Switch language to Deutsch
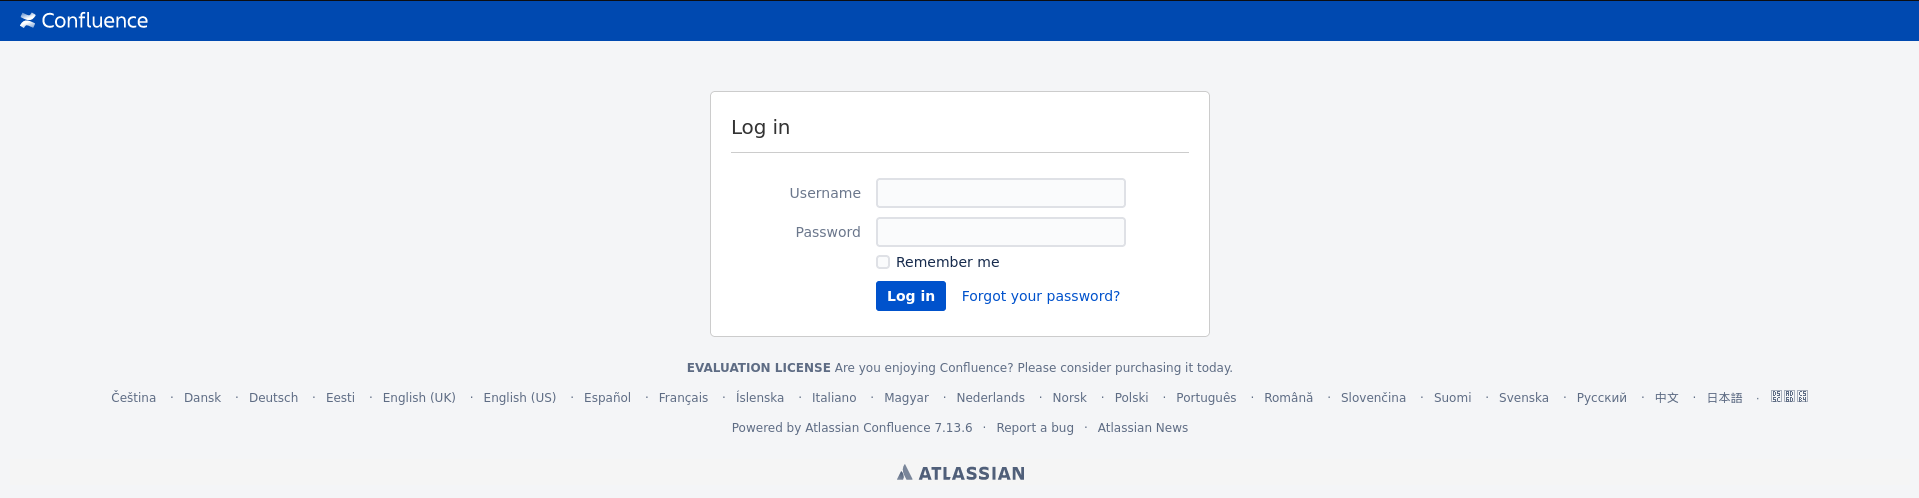 (274, 398)
